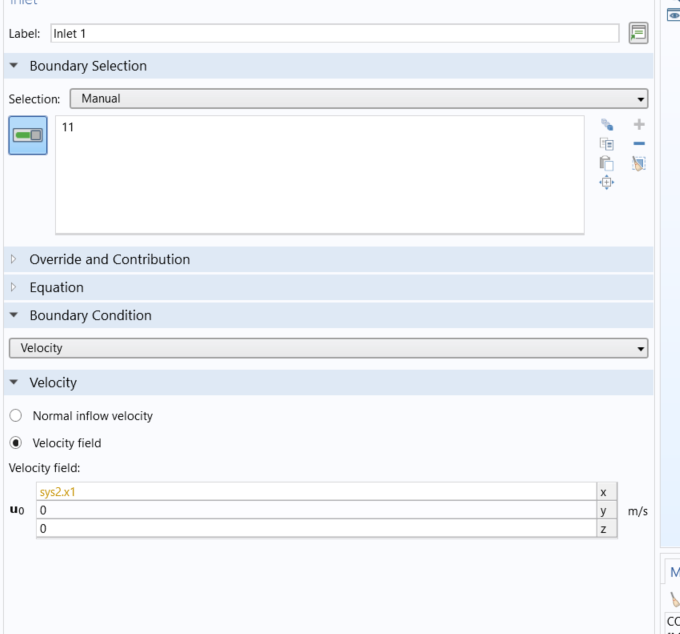This screenshot has height=634, width=680.
Task: Open the Selection dropdown showing Manual
Action: (358, 99)
